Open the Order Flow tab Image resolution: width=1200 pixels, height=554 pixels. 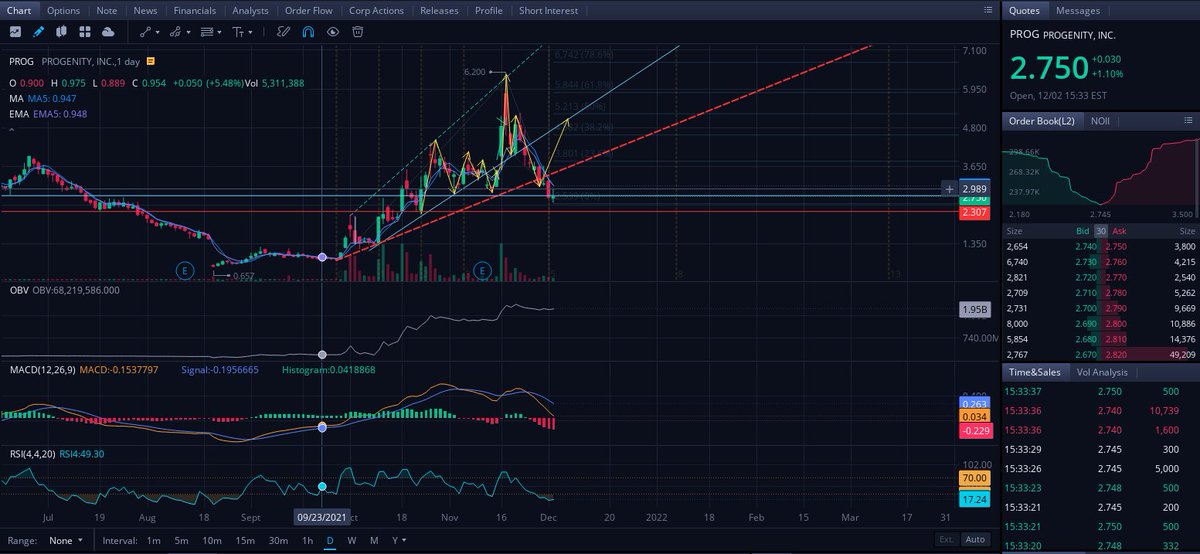309,10
